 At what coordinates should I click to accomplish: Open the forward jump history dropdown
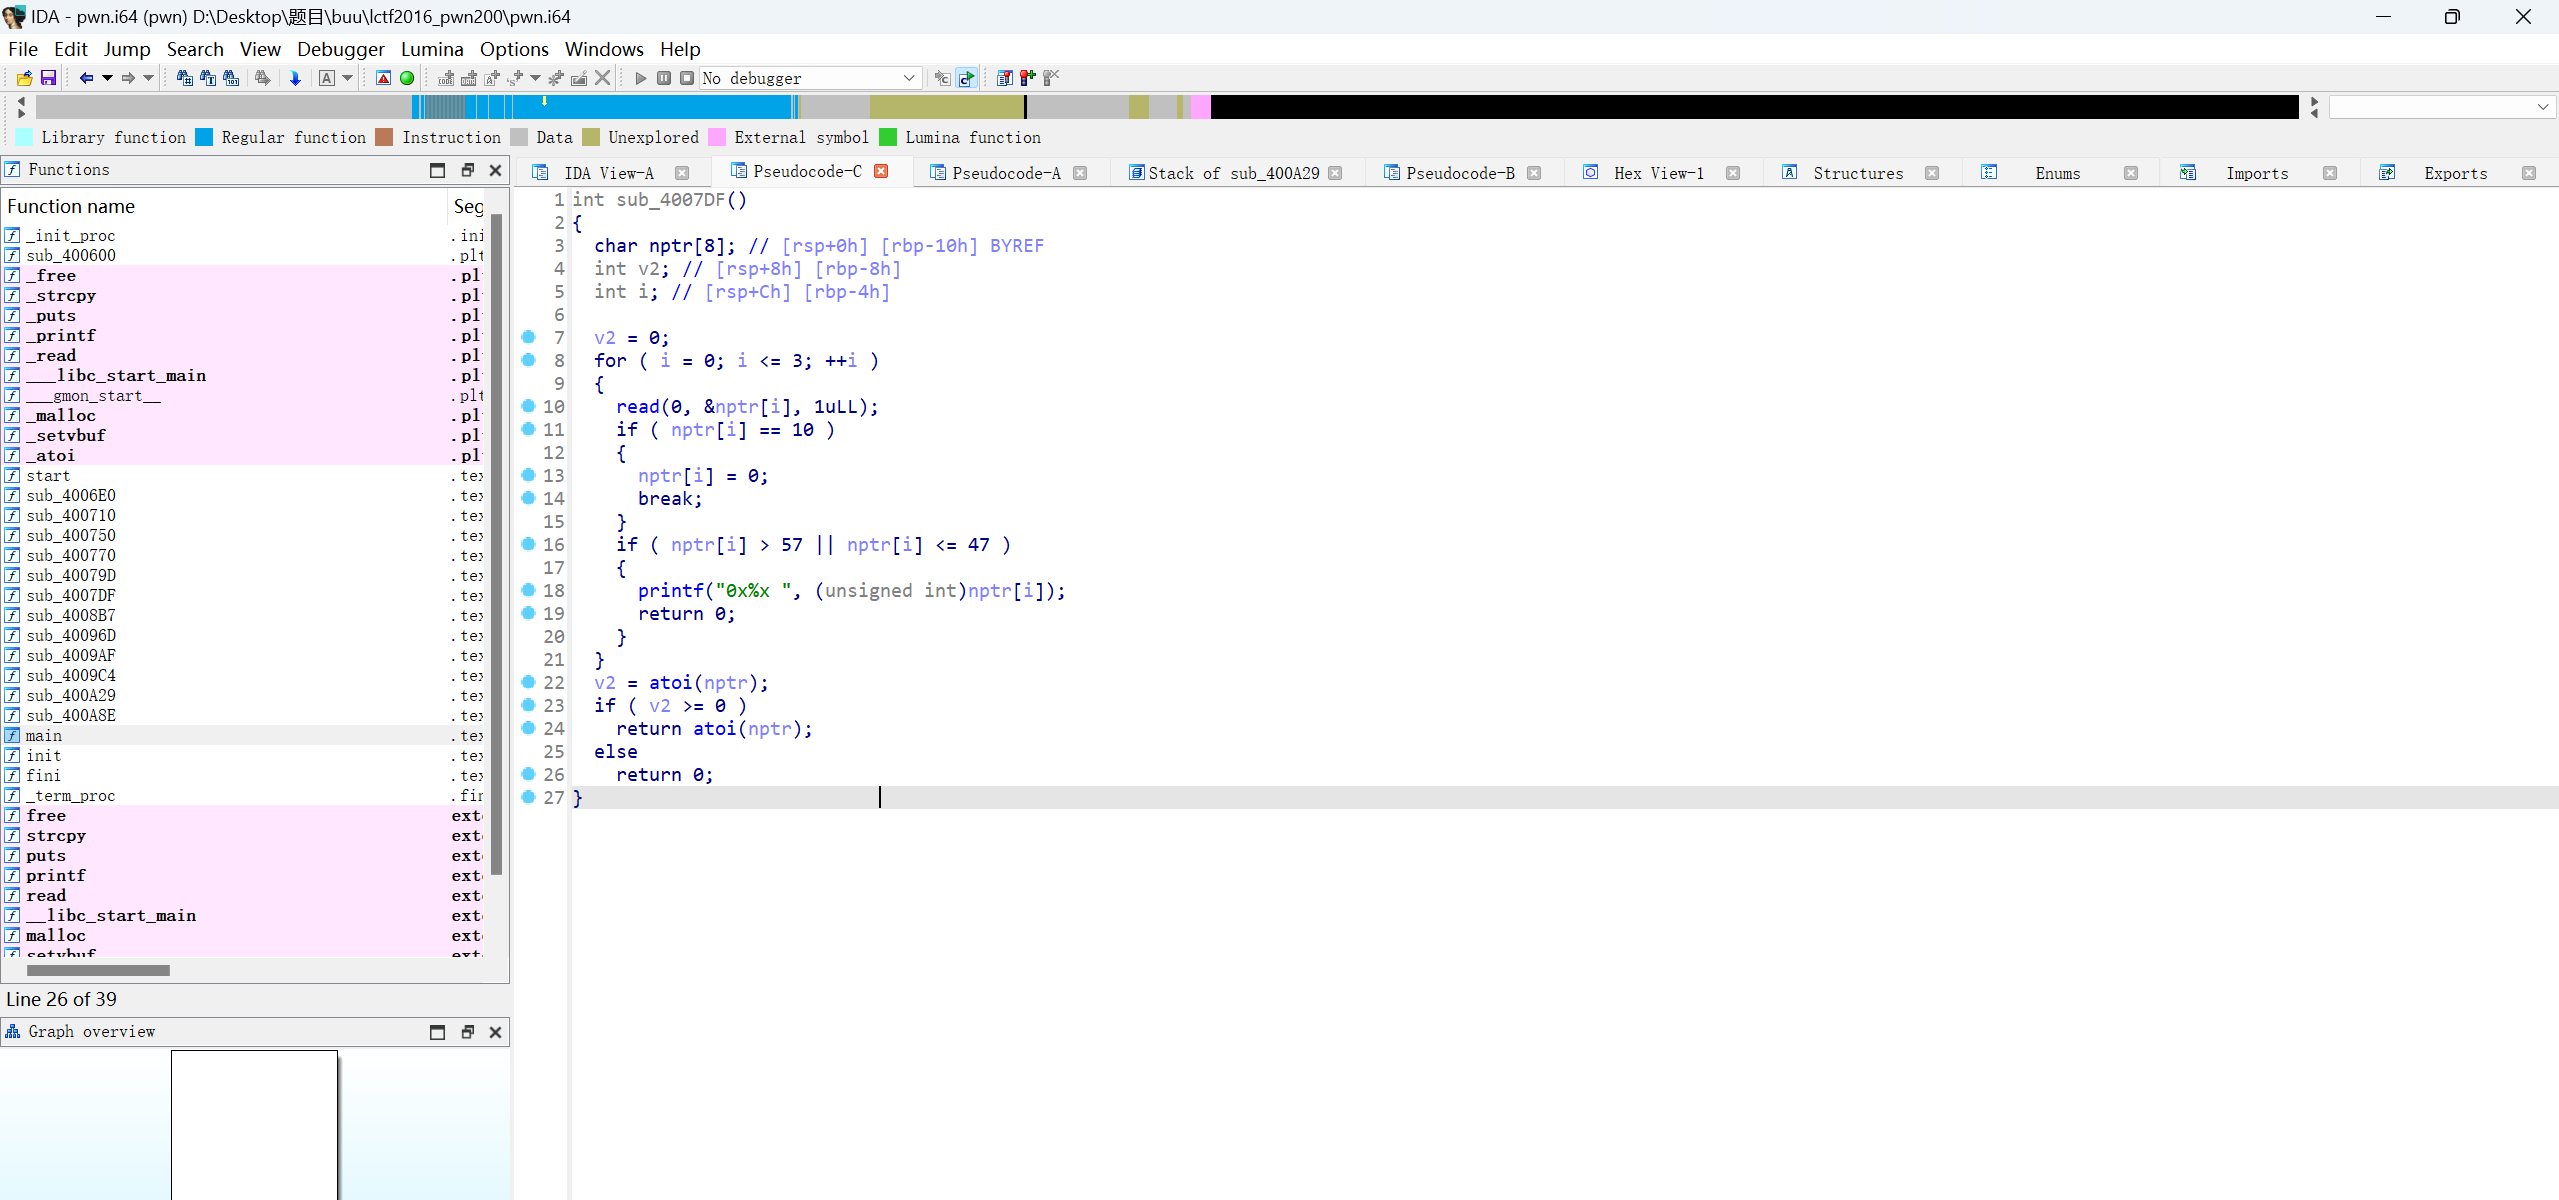pyautogui.click(x=148, y=78)
